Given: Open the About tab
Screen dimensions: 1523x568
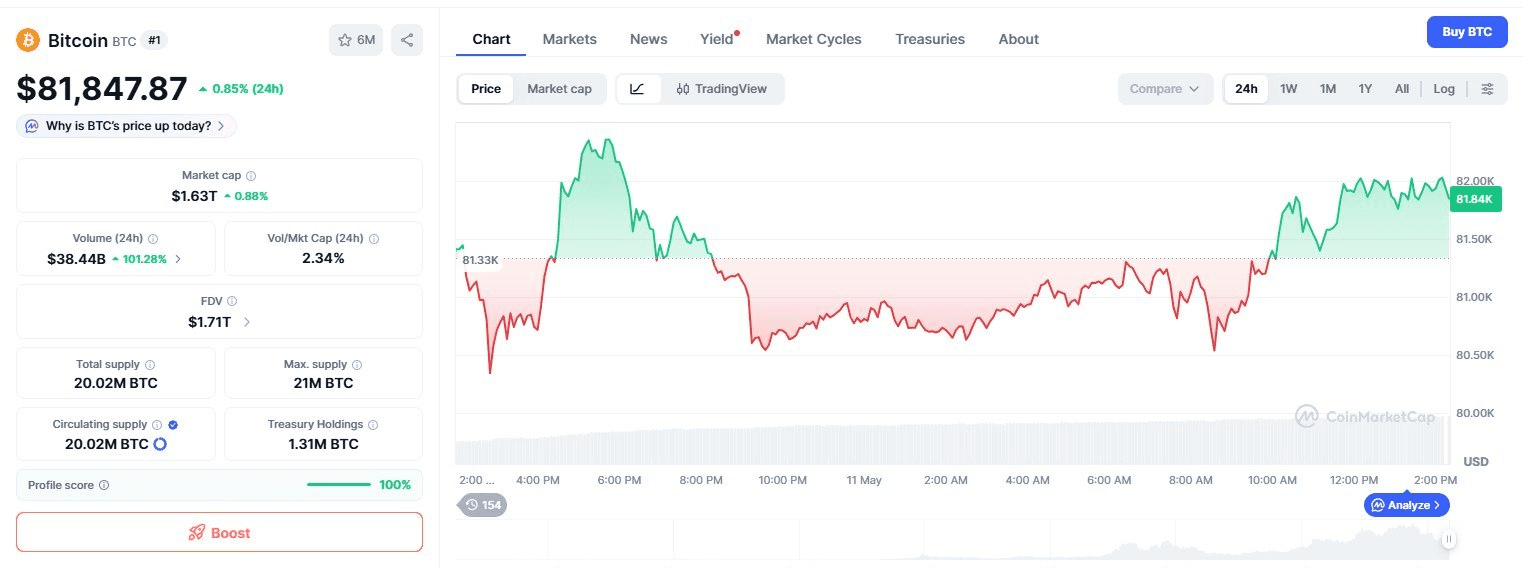Looking at the screenshot, I should [x=1019, y=39].
